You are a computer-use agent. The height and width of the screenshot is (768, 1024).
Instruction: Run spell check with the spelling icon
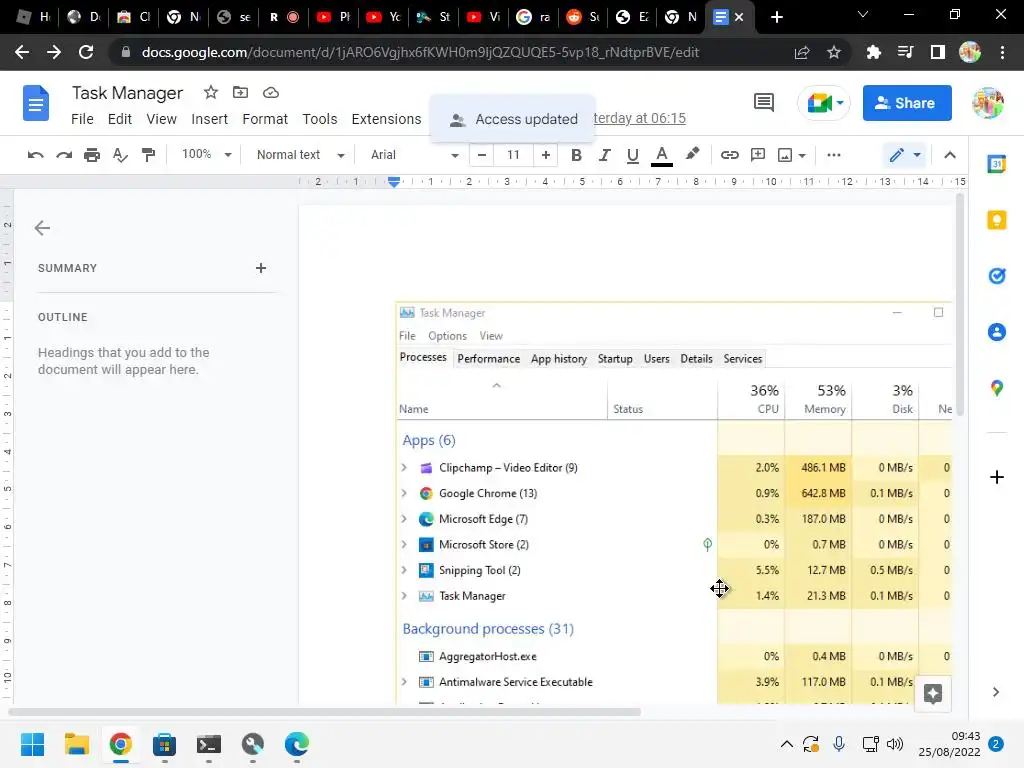point(120,155)
